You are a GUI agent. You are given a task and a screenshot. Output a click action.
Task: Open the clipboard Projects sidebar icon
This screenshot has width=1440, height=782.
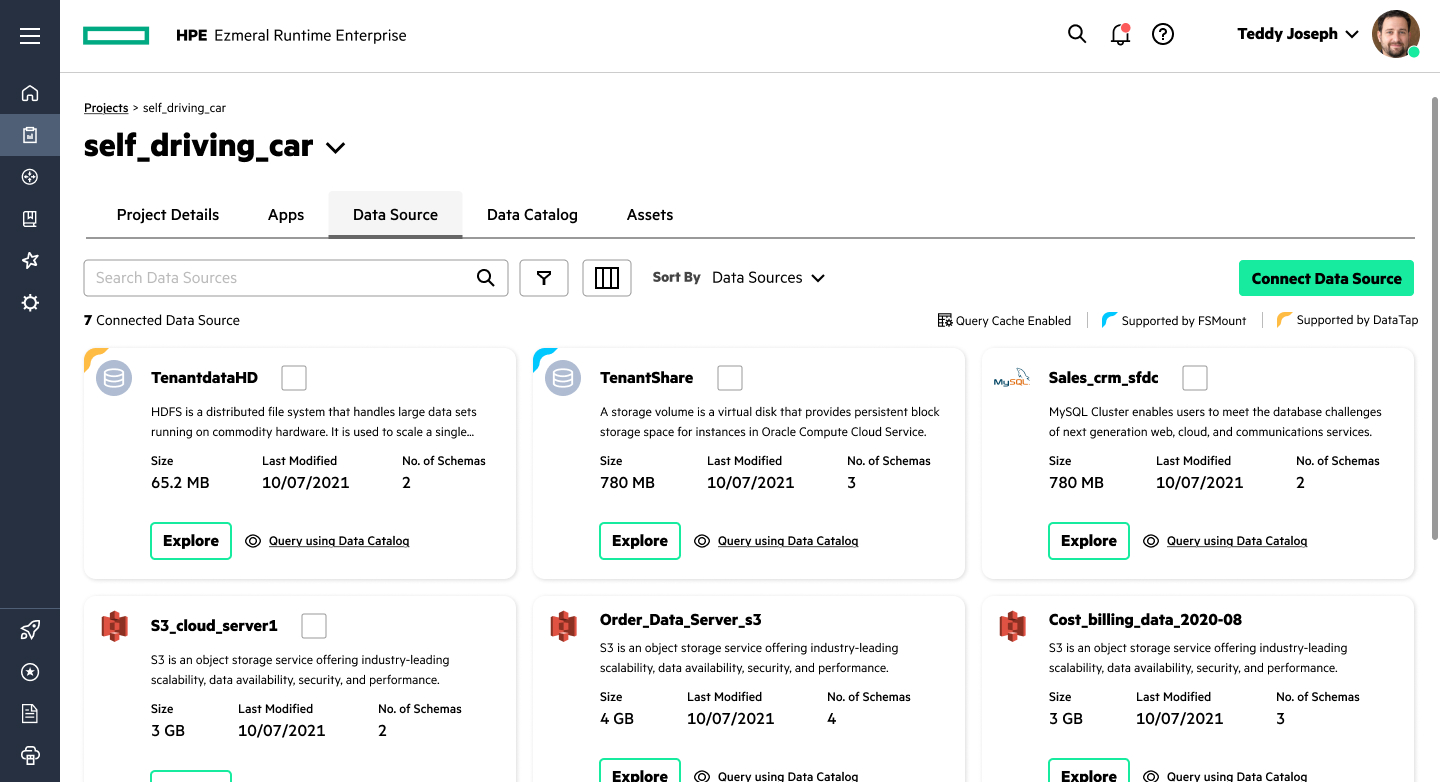coord(30,135)
